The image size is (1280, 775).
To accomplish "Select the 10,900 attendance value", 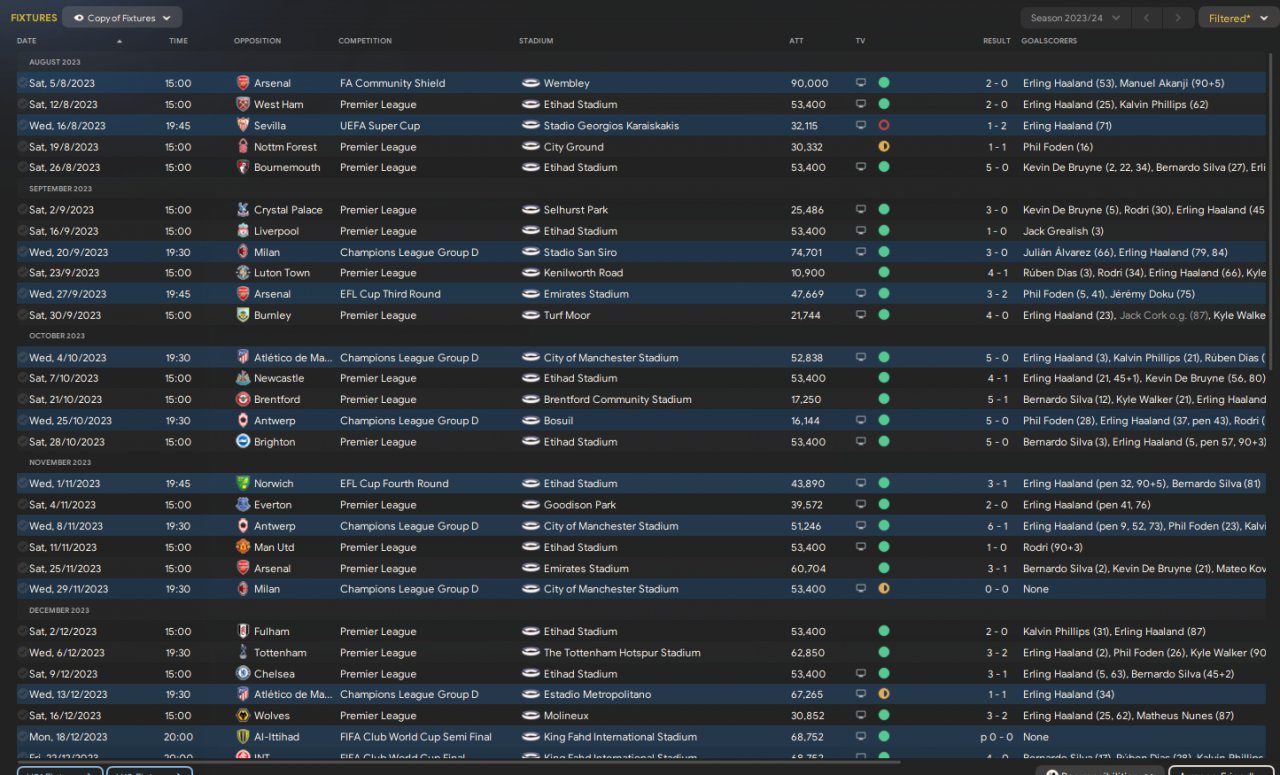I will pyautogui.click(x=808, y=273).
